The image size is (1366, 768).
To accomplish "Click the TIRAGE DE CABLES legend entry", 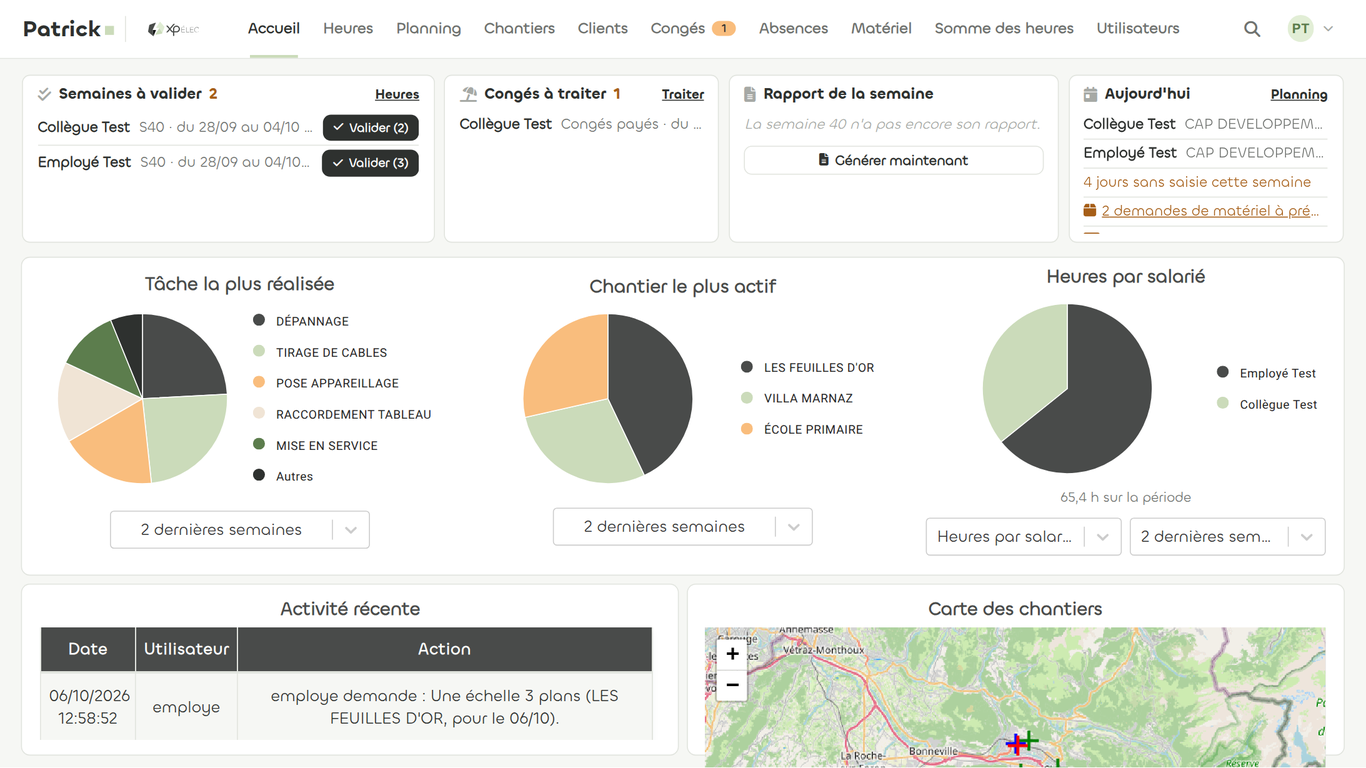I will [320, 352].
